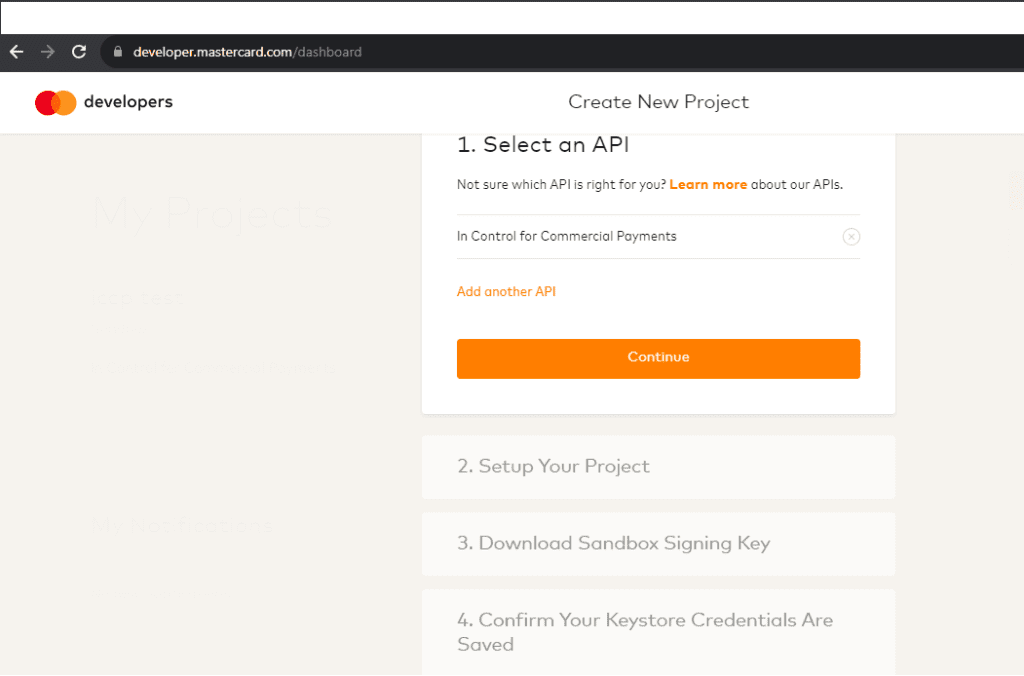The image size is (1024, 676).
Task: Click the 1. Select an API heading
Action: tap(543, 144)
